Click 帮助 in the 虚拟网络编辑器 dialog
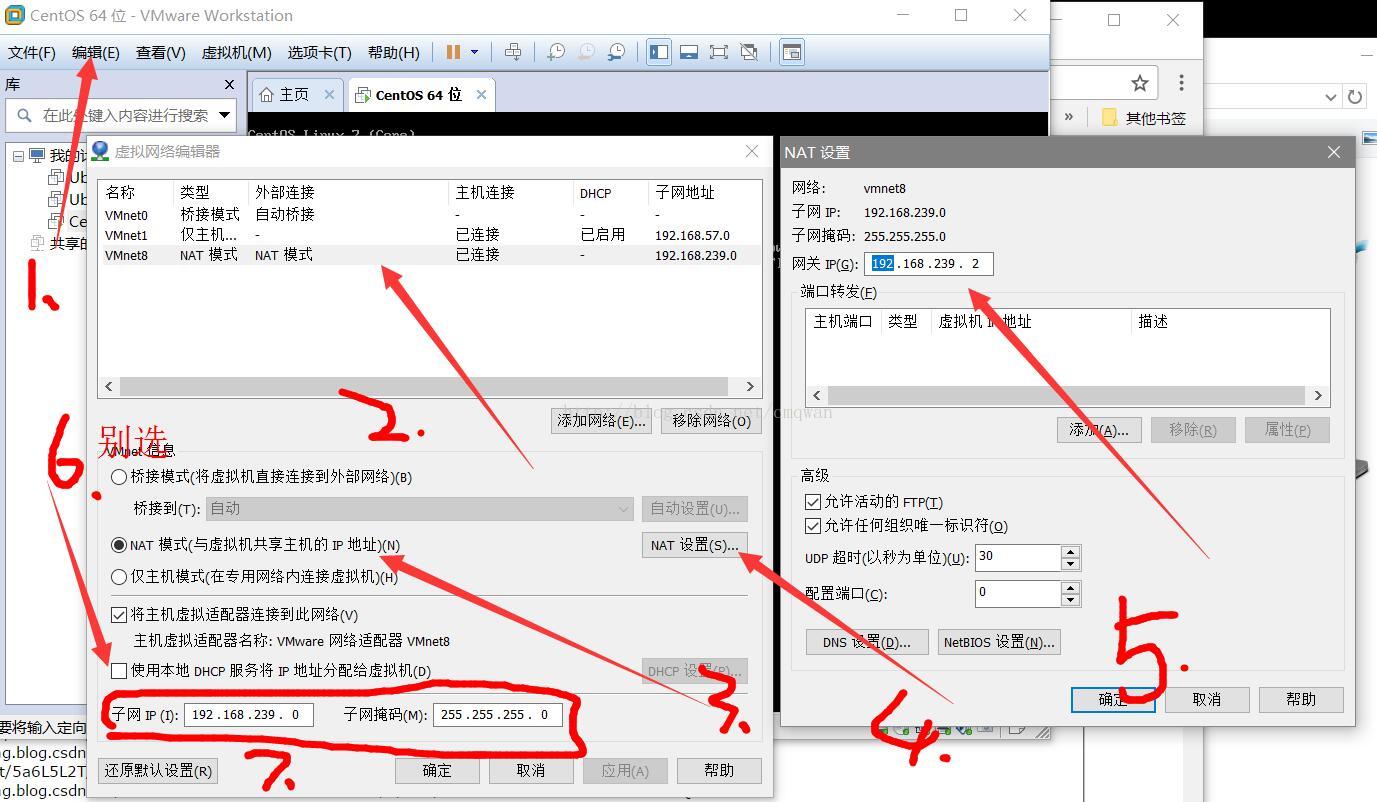The image size is (1377, 802). coord(719,770)
